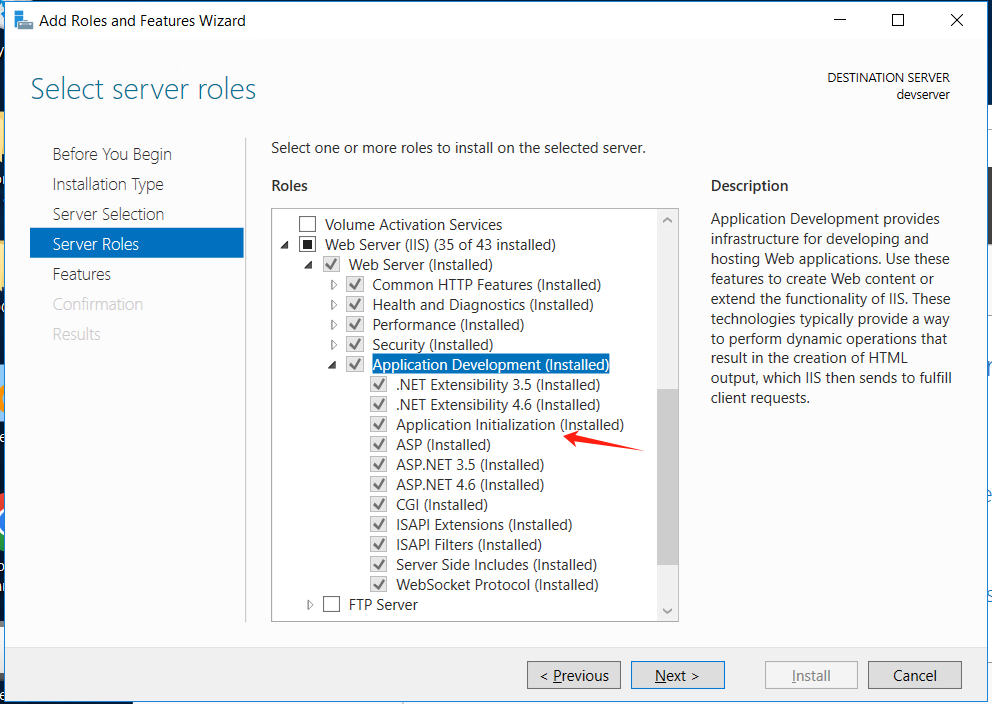Select the Server Roles step
The width and height of the screenshot is (992, 704).
[x=137, y=244]
